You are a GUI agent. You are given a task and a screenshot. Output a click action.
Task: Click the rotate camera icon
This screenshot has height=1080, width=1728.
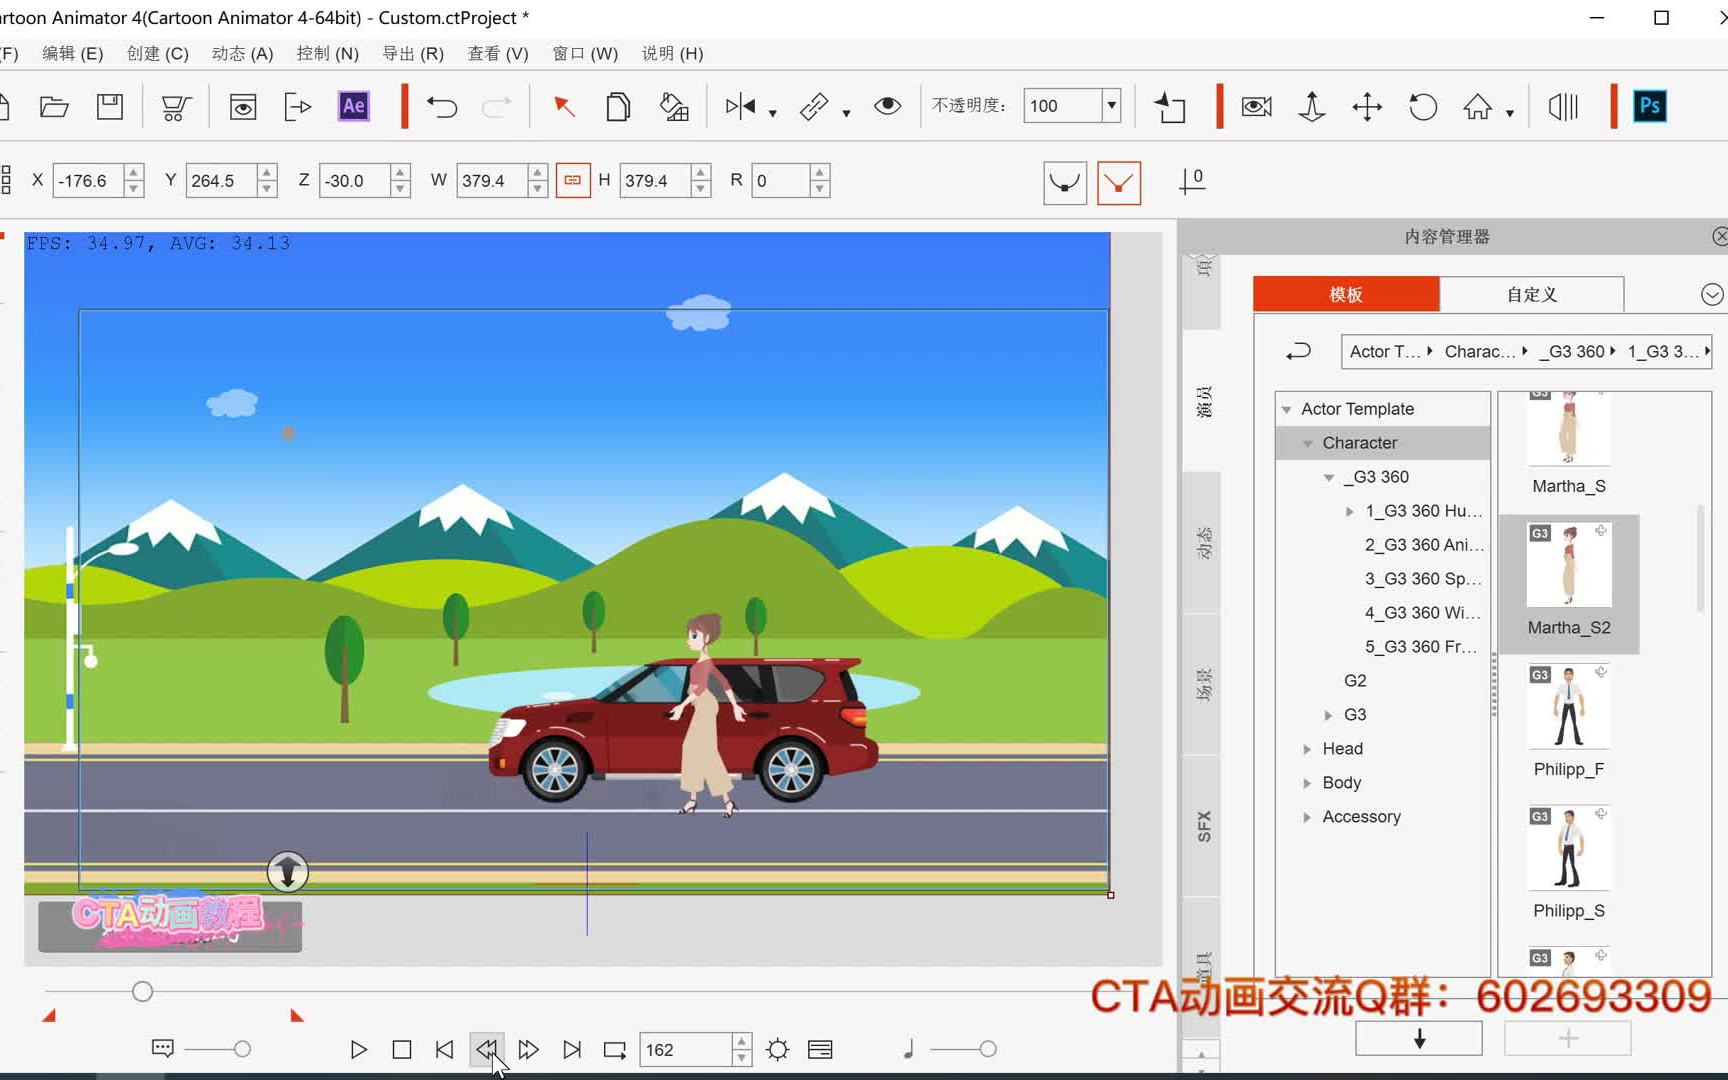pos(1422,106)
